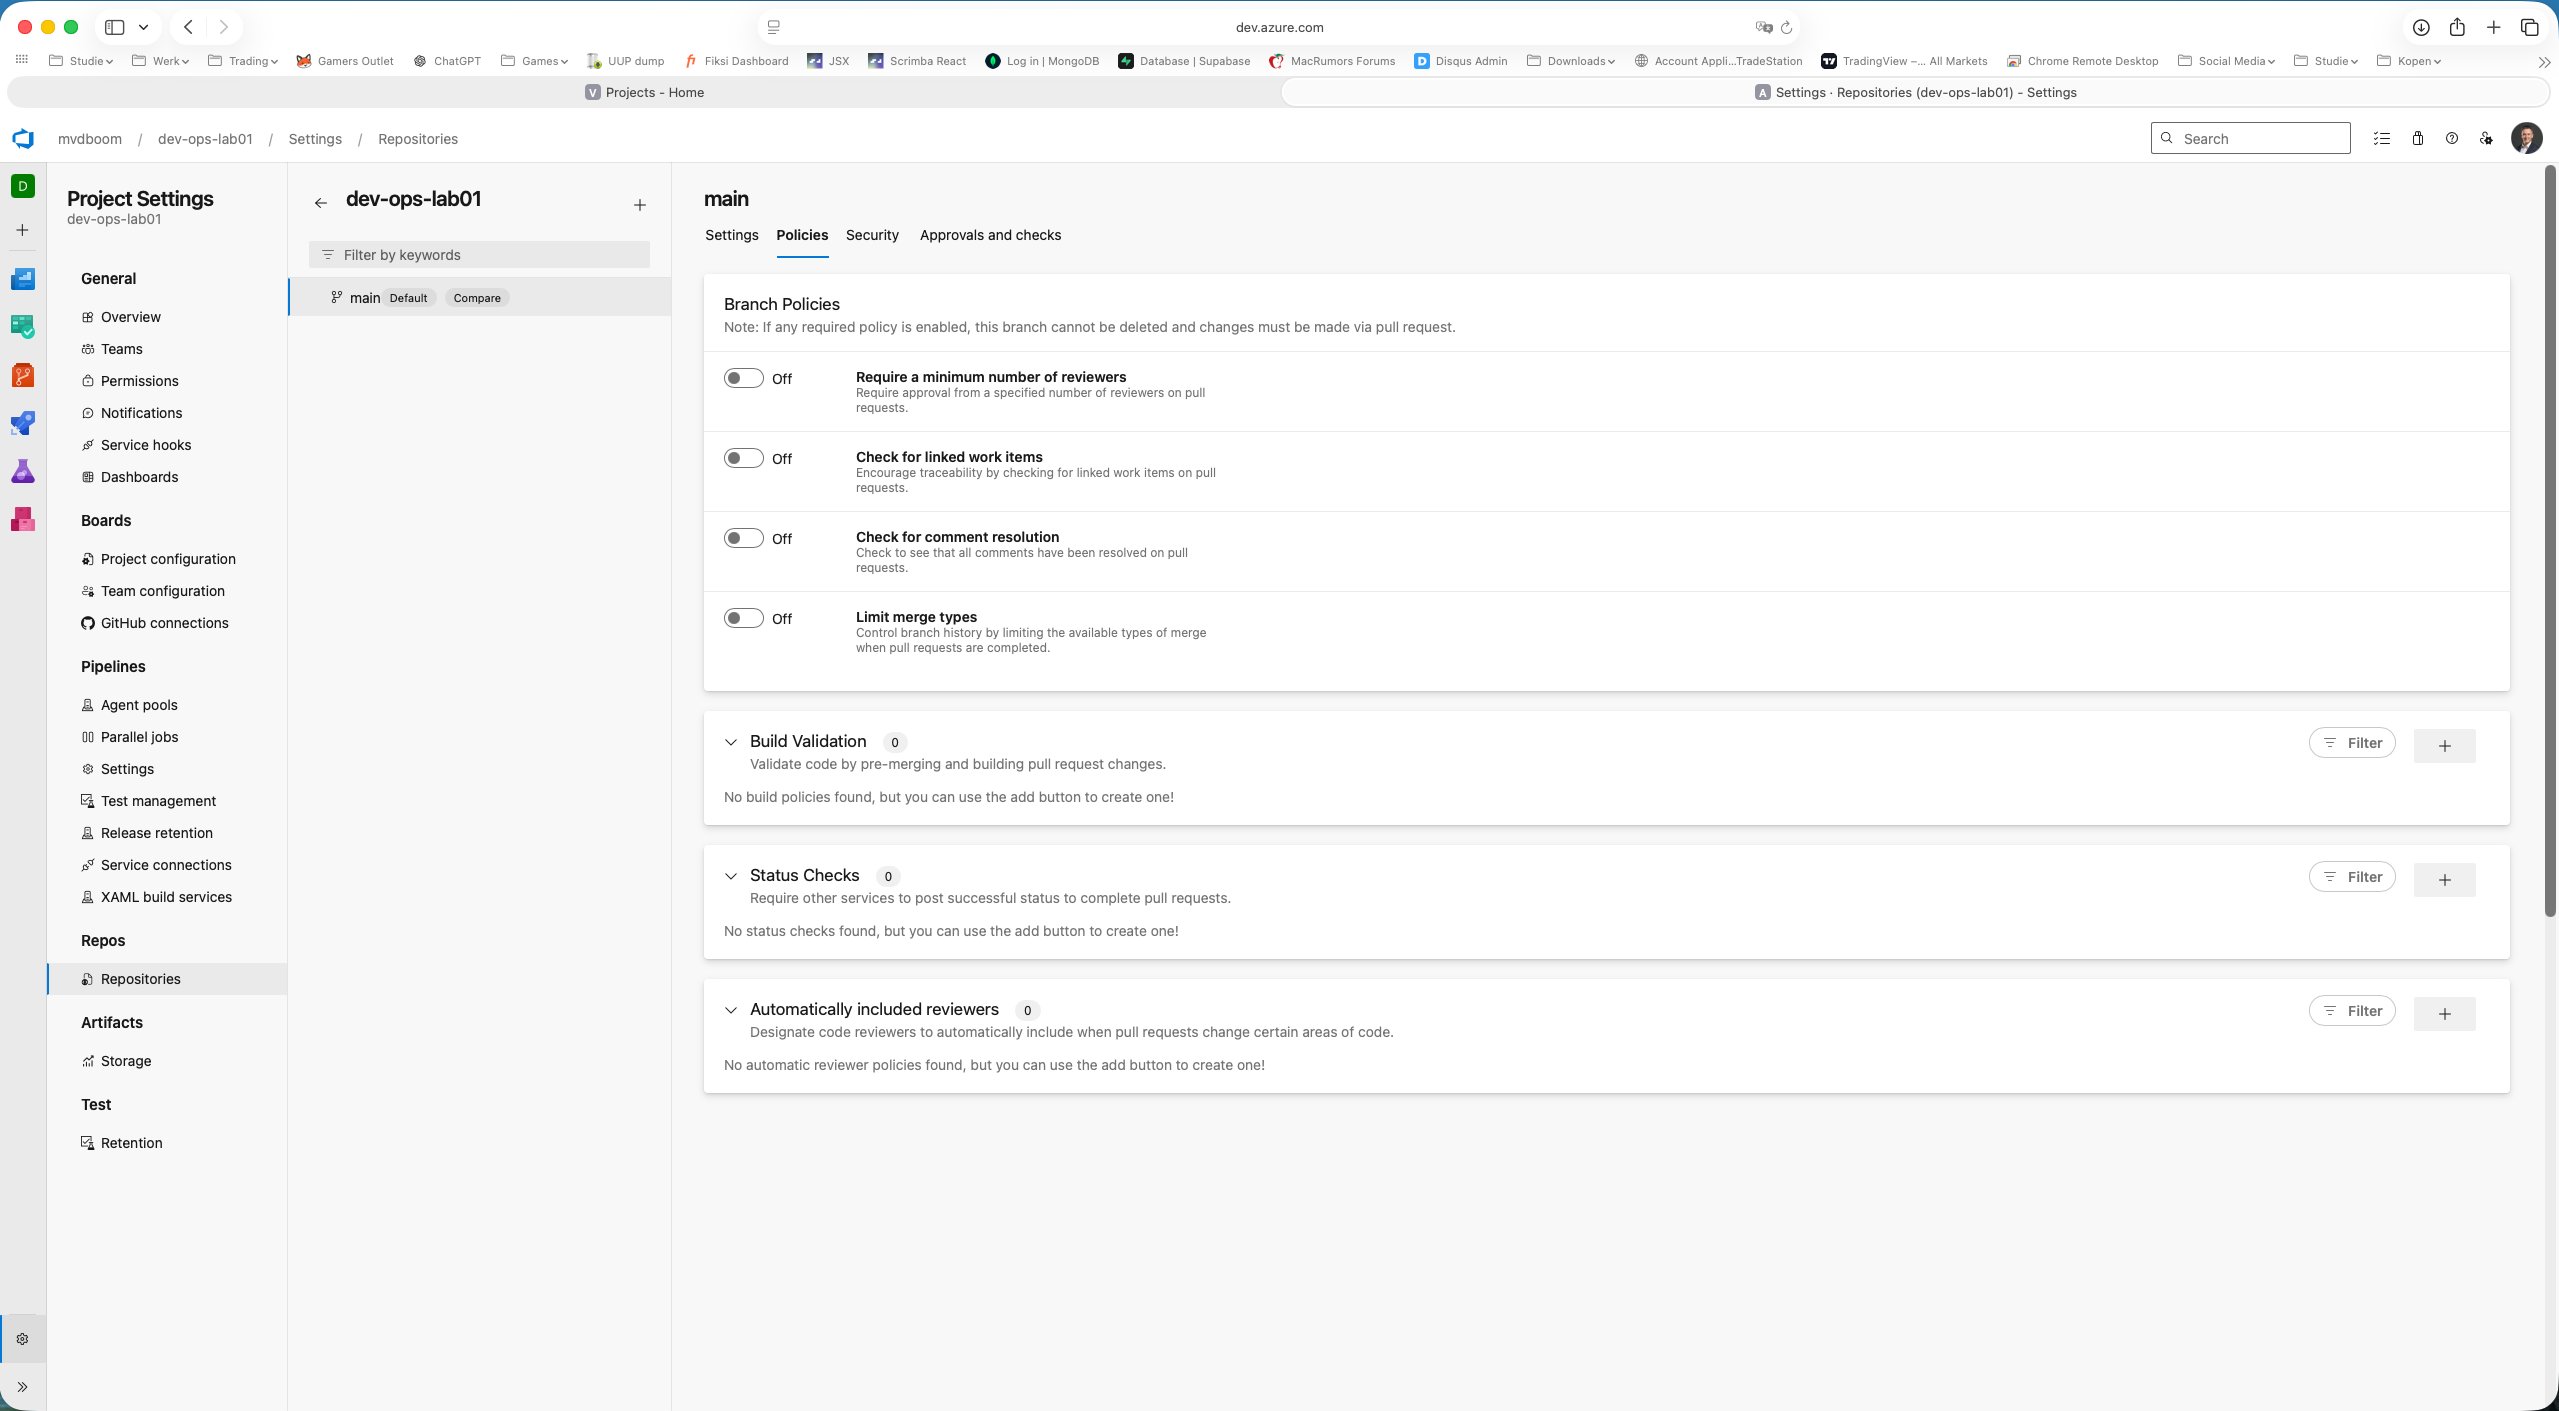The image size is (2559, 1411).
Task: Enable Require a minimum number of reviewers
Action: point(743,378)
